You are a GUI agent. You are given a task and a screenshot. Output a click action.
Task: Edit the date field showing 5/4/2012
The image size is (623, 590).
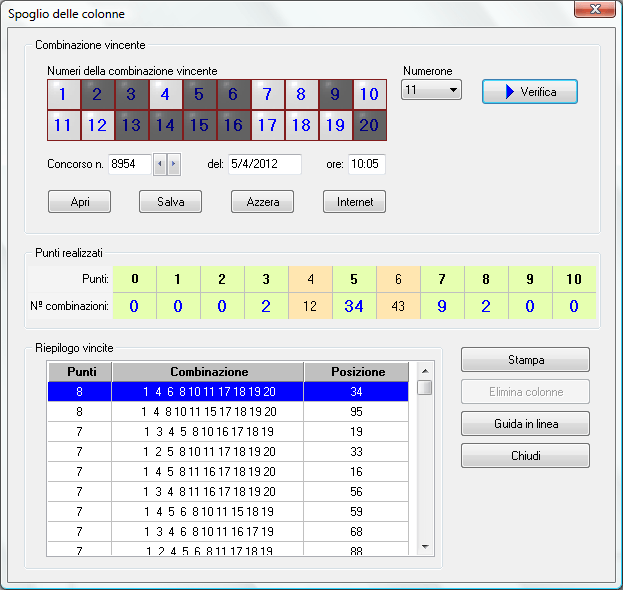pyautogui.click(x=264, y=164)
